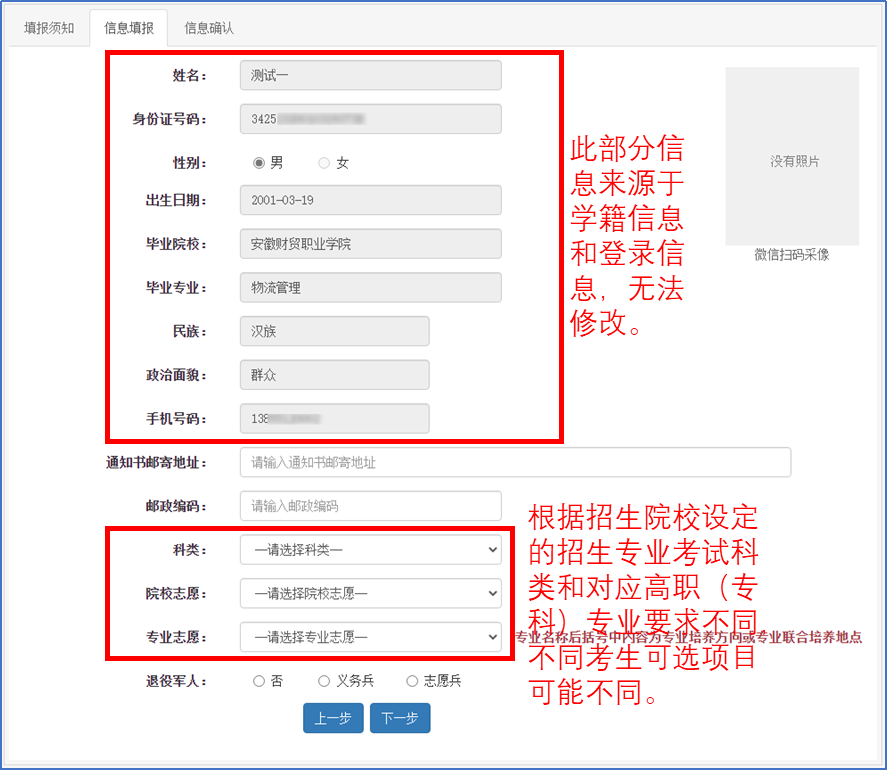Screen dimensions: 887x770
Task: Focus the 邮政编码 postal code field
Action: (x=370, y=506)
